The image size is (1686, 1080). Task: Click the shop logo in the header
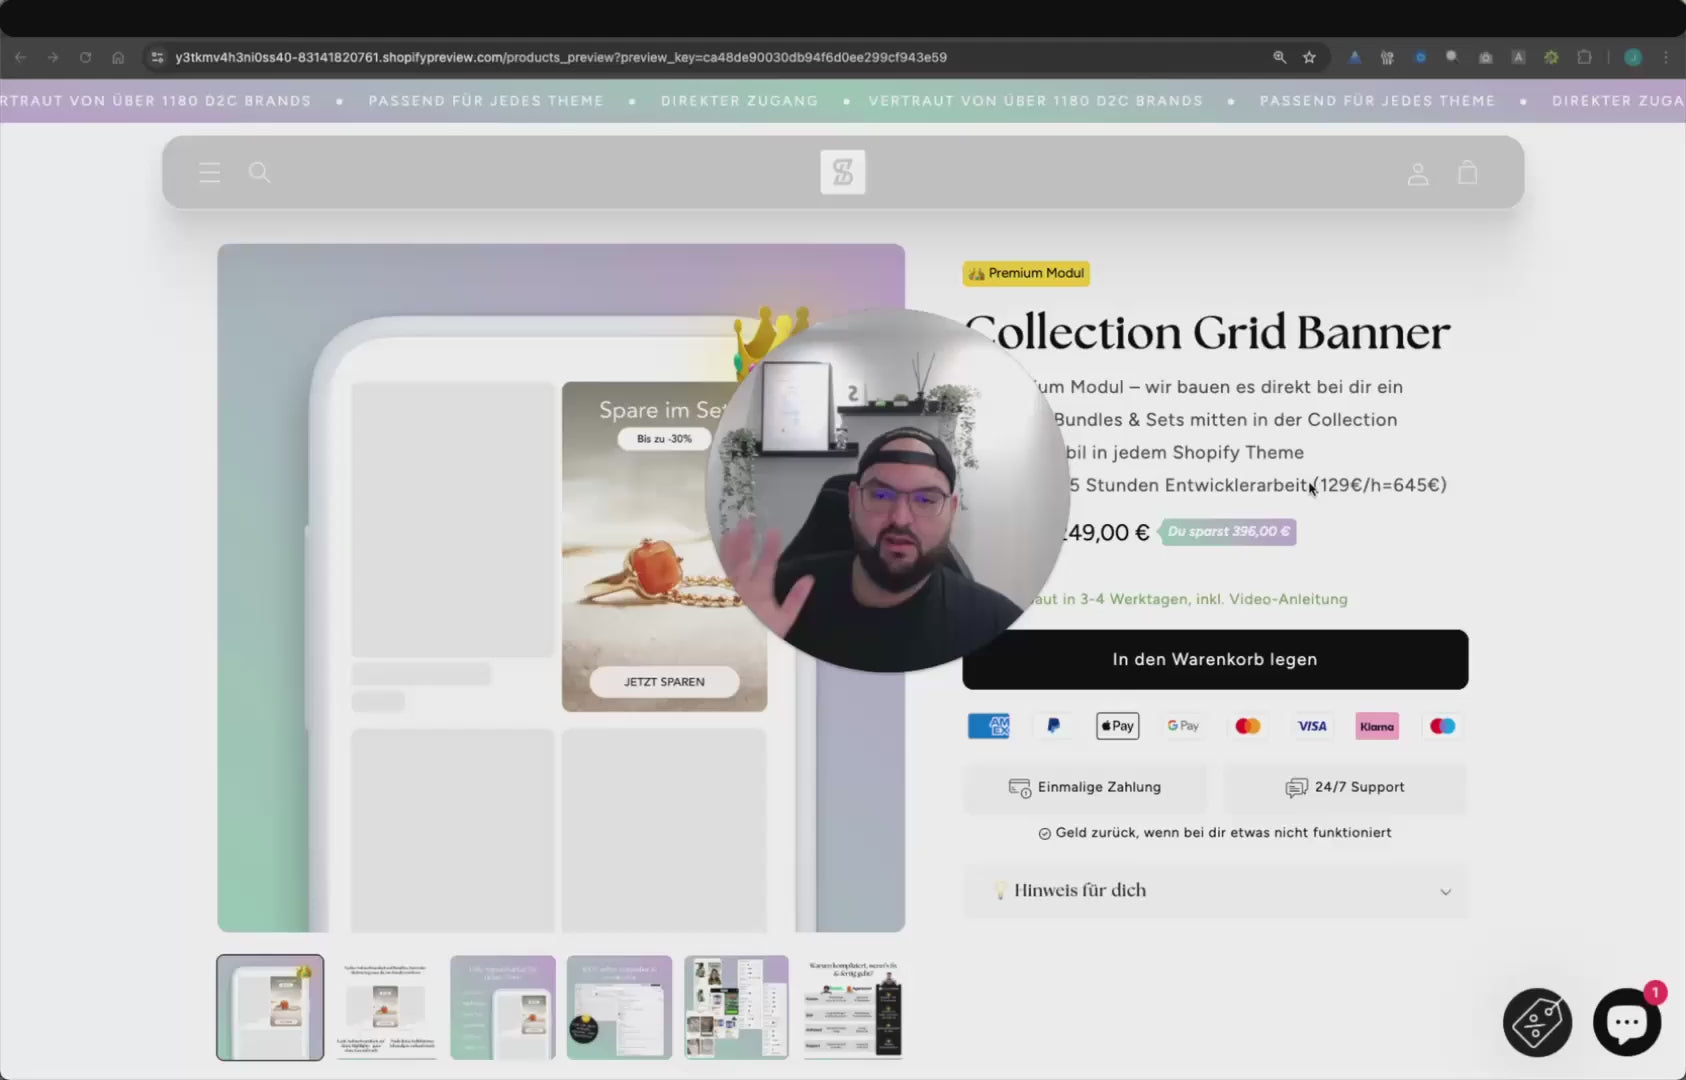[843, 172]
